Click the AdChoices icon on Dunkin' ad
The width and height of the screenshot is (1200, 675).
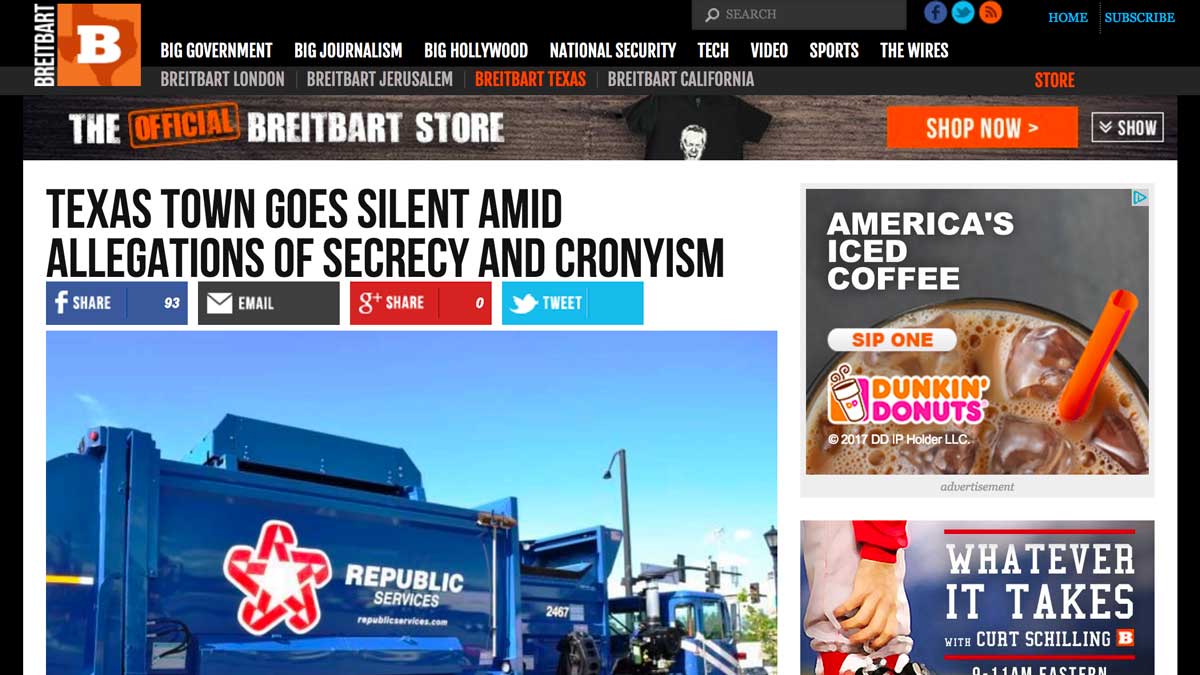pyautogui.click(x=1139, y=198)
